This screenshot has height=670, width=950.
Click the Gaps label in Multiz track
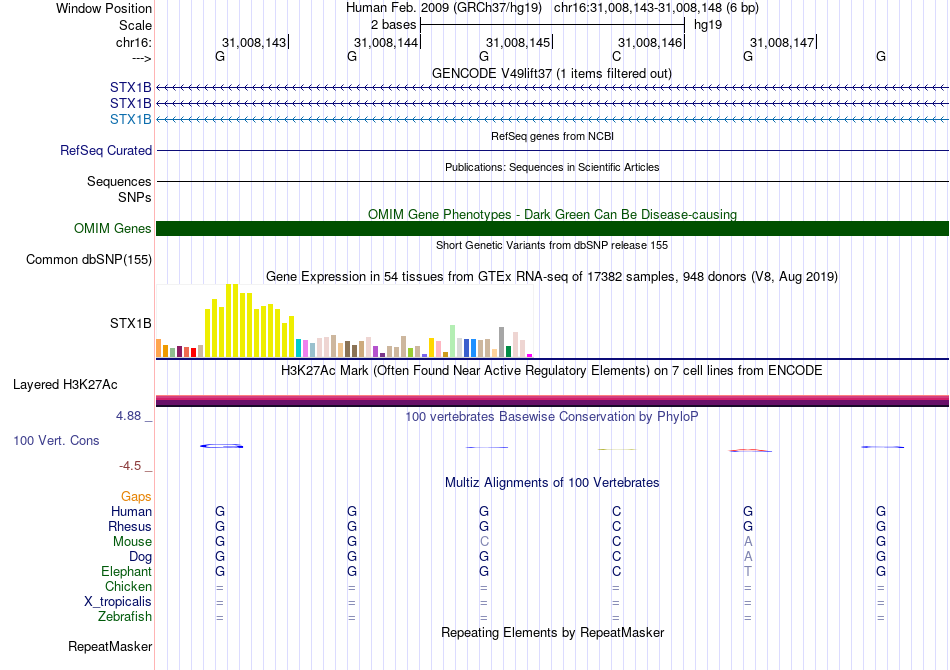coord(136,497)
